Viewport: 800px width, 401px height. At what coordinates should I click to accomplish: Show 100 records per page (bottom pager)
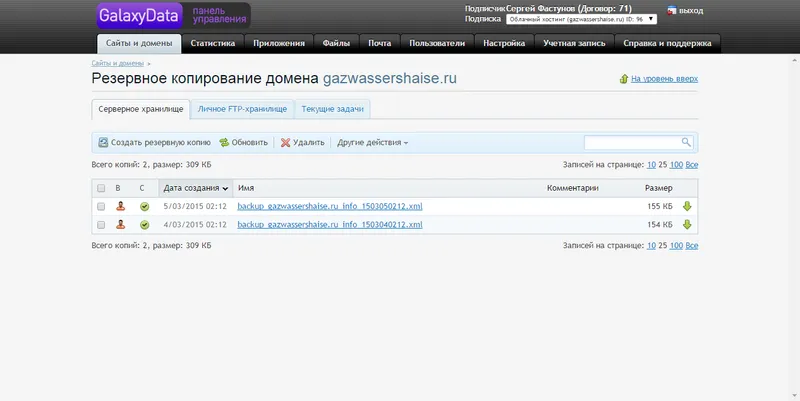(x=676, y=245)
